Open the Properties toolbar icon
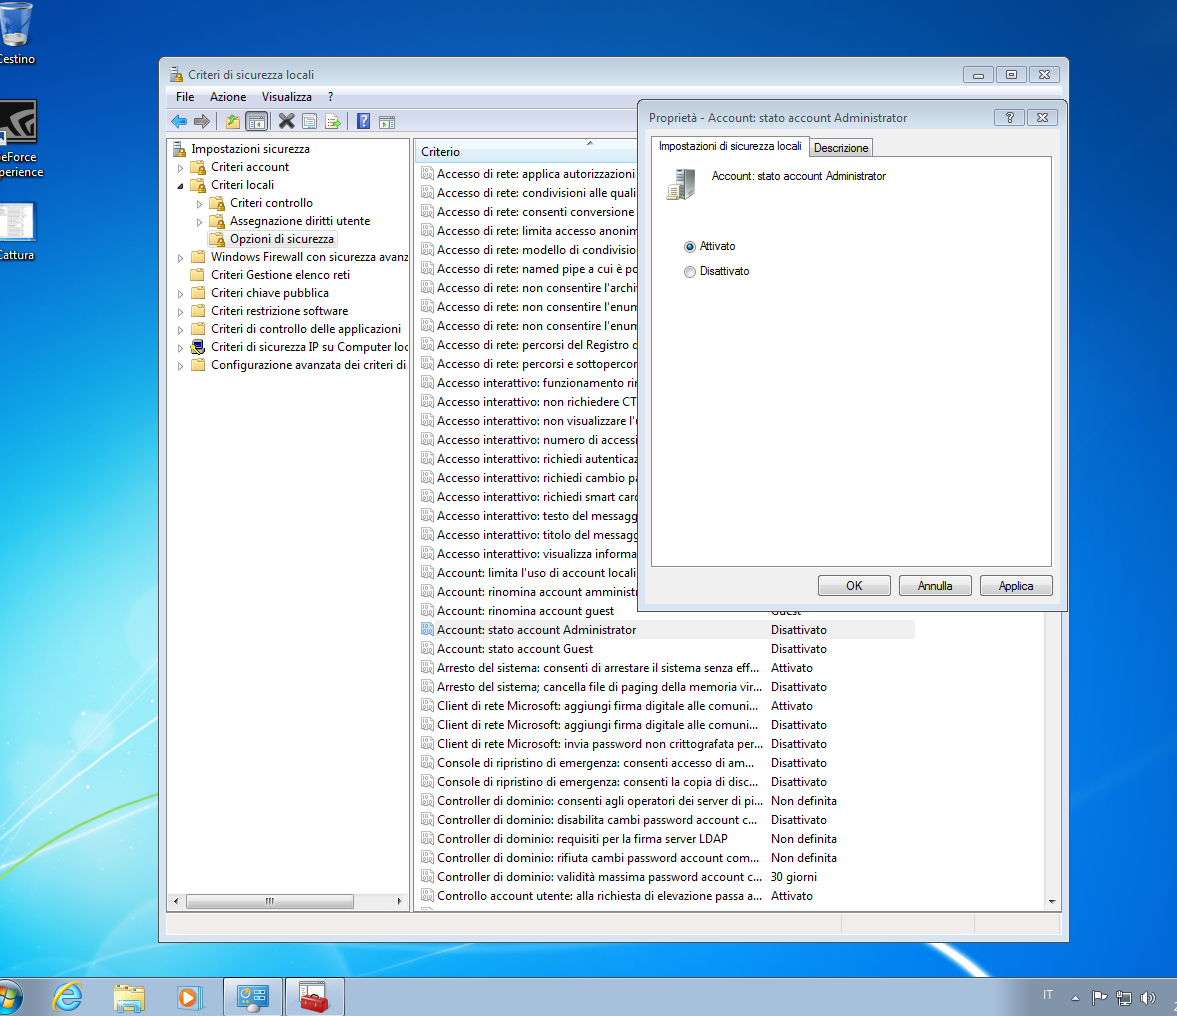This screenshot has width=1177, height=1016. click(x=310, y=121)
